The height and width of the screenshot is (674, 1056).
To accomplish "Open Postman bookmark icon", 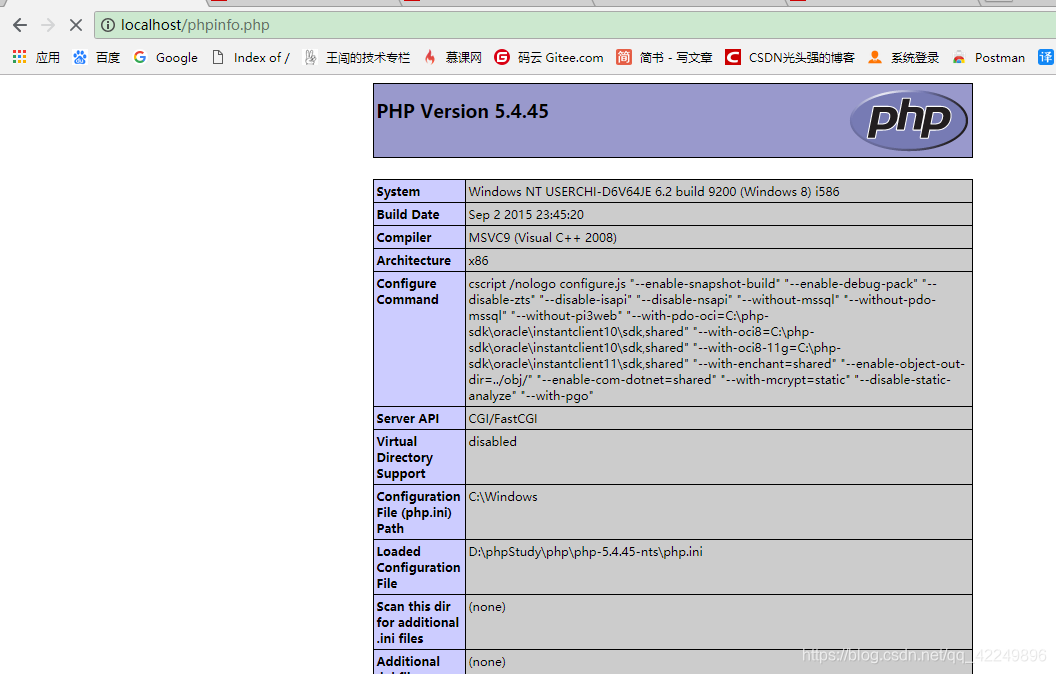I will pos(958,57).
